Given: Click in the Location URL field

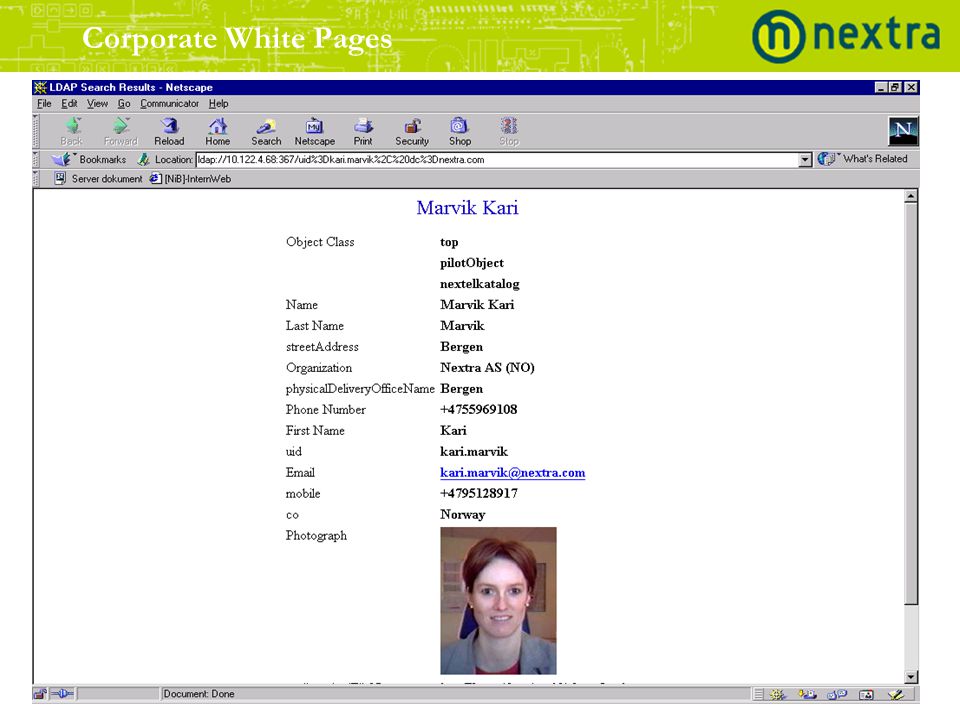Looking at the screenshot, I should 497,160.
